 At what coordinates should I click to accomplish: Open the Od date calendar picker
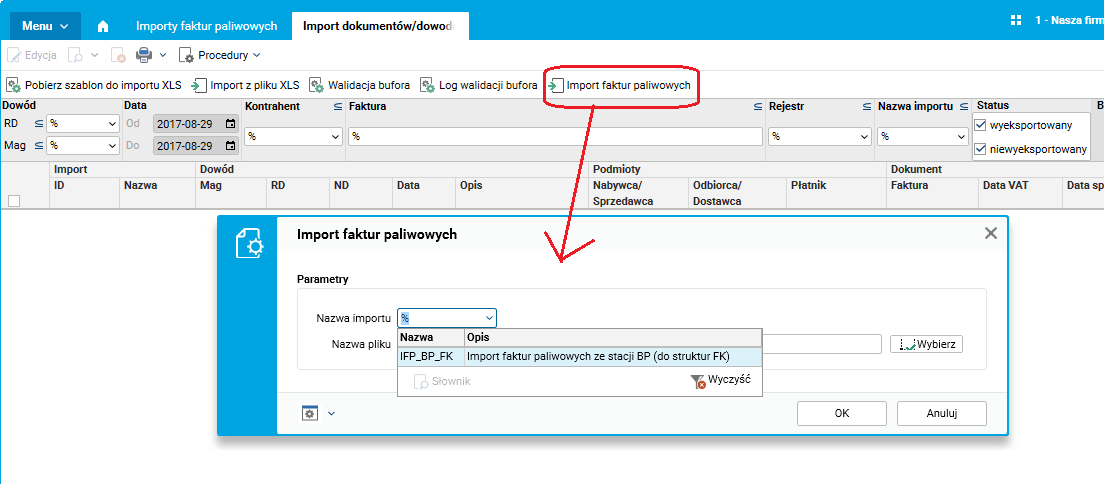click(230, 124)
